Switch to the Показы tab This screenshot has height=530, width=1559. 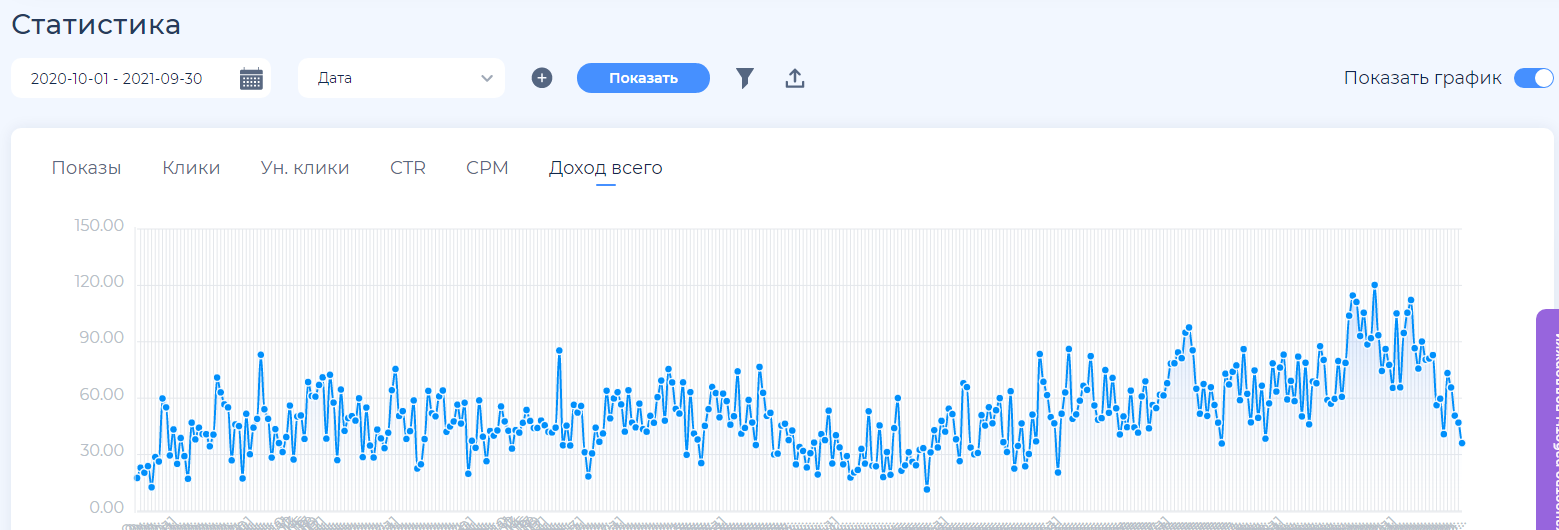pyautogui.click(x=86, y=168)
